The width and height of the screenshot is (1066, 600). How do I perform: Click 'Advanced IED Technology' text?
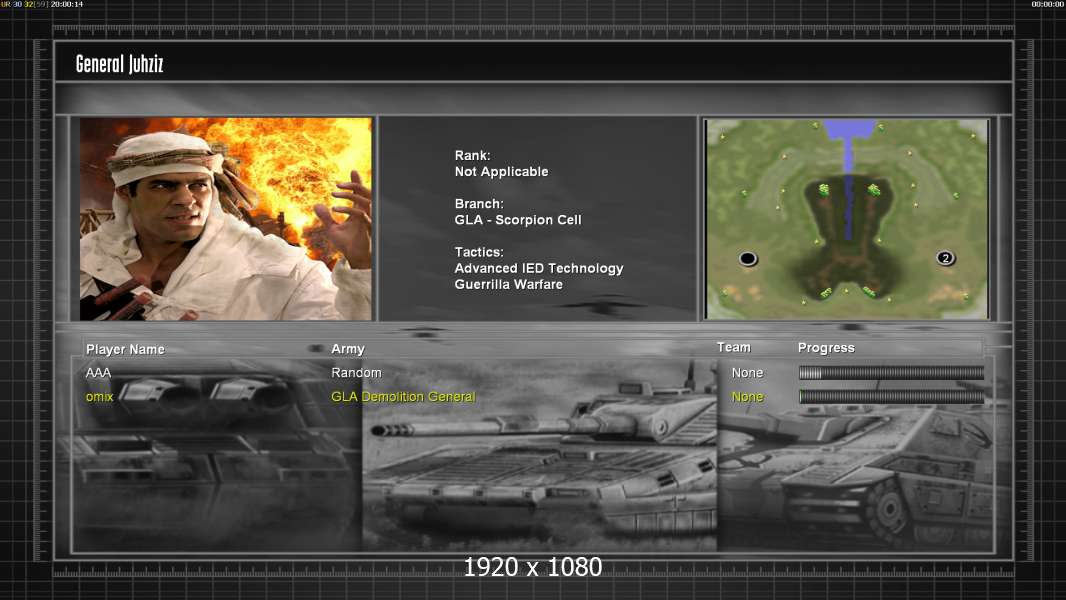(x=539, y=268)
